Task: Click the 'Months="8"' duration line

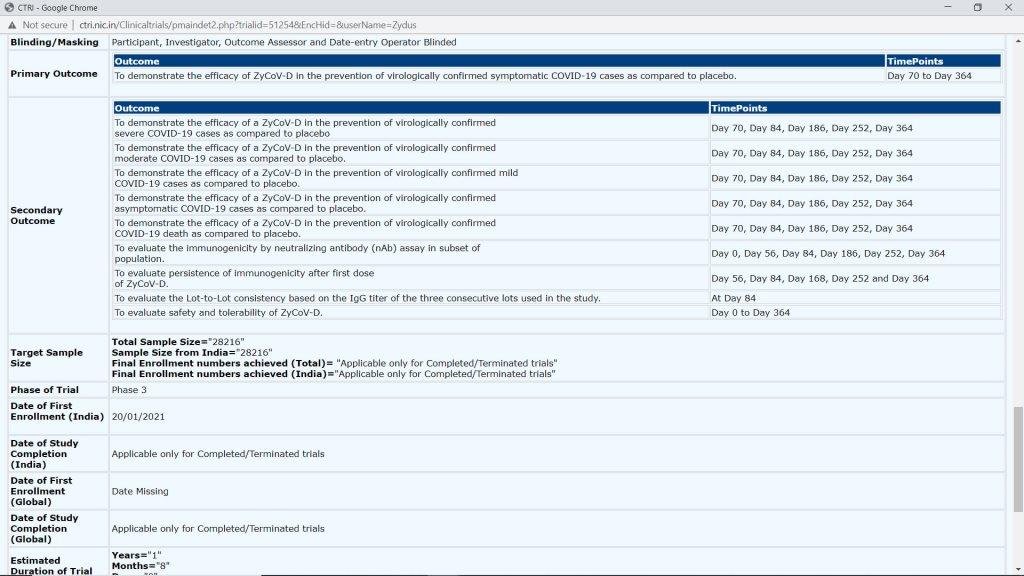Action: pyautogui.click(x=140, y=566)
